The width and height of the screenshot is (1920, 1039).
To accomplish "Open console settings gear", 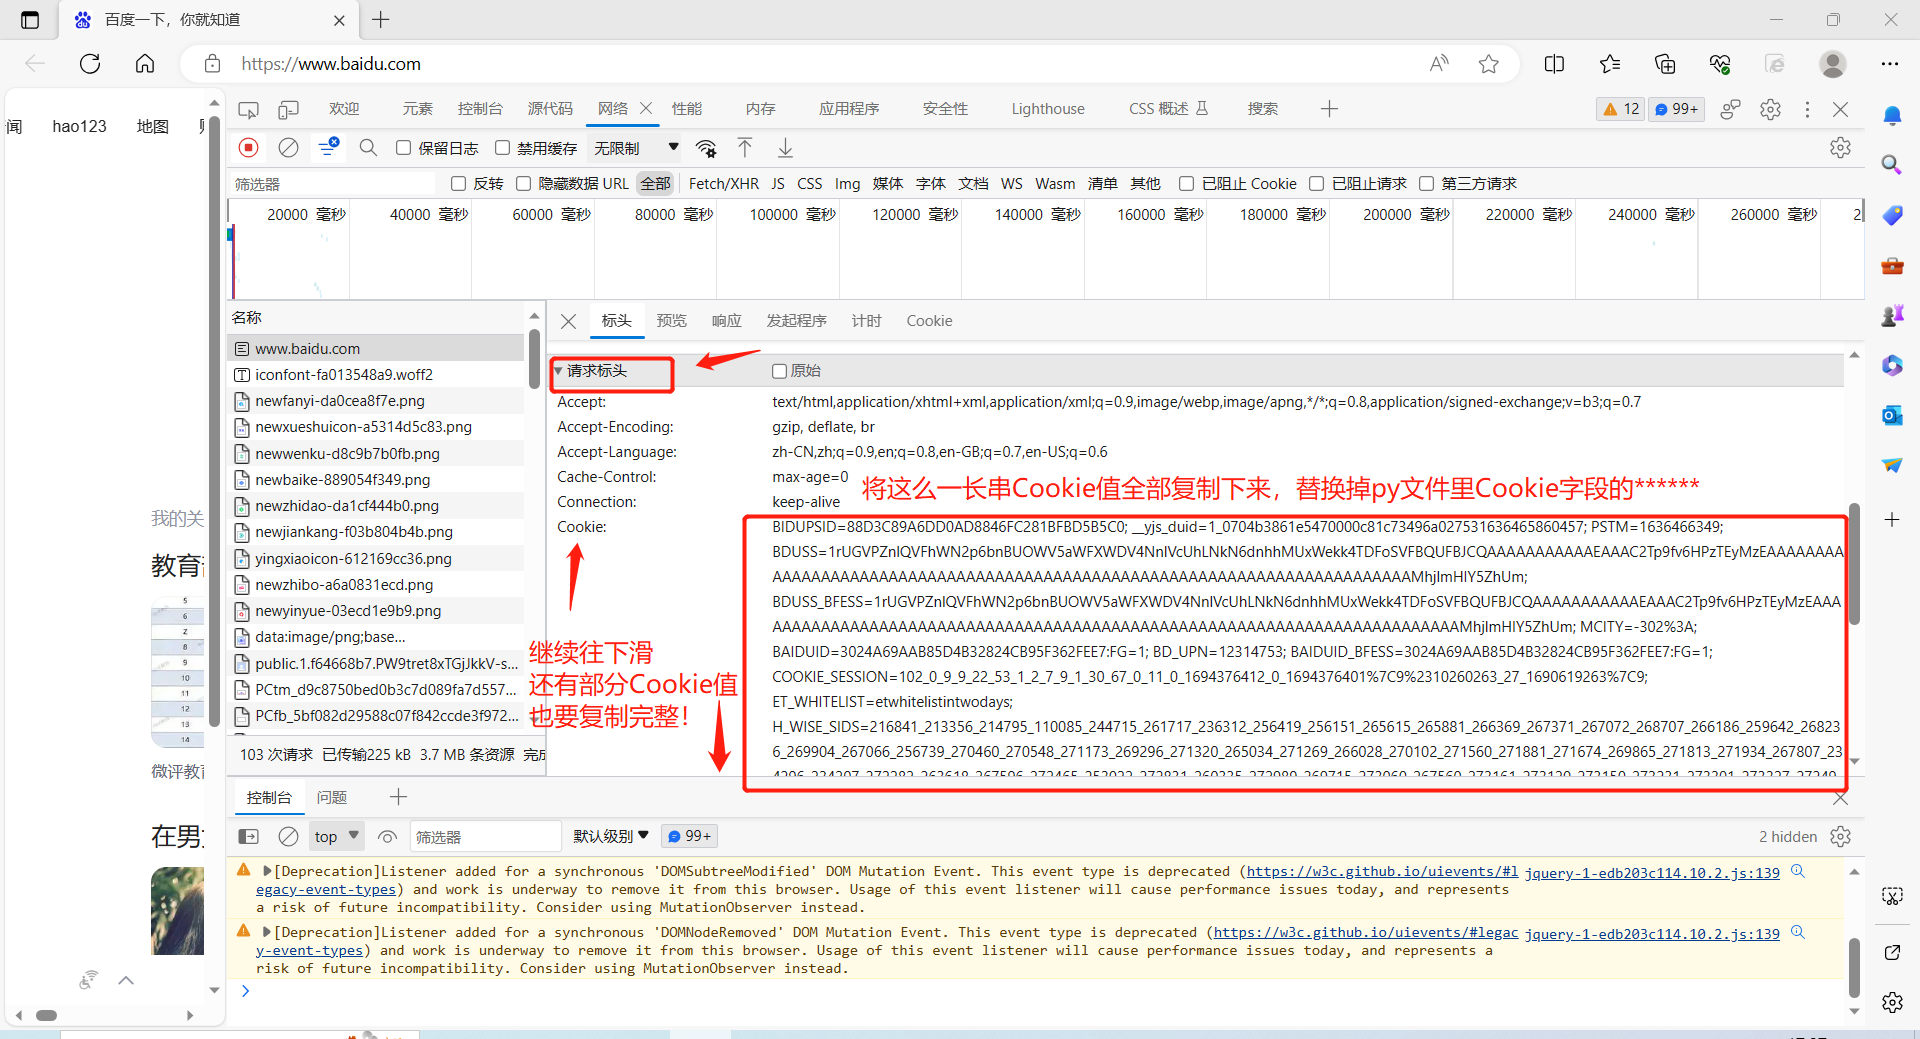I will [x=1840, y=836].
